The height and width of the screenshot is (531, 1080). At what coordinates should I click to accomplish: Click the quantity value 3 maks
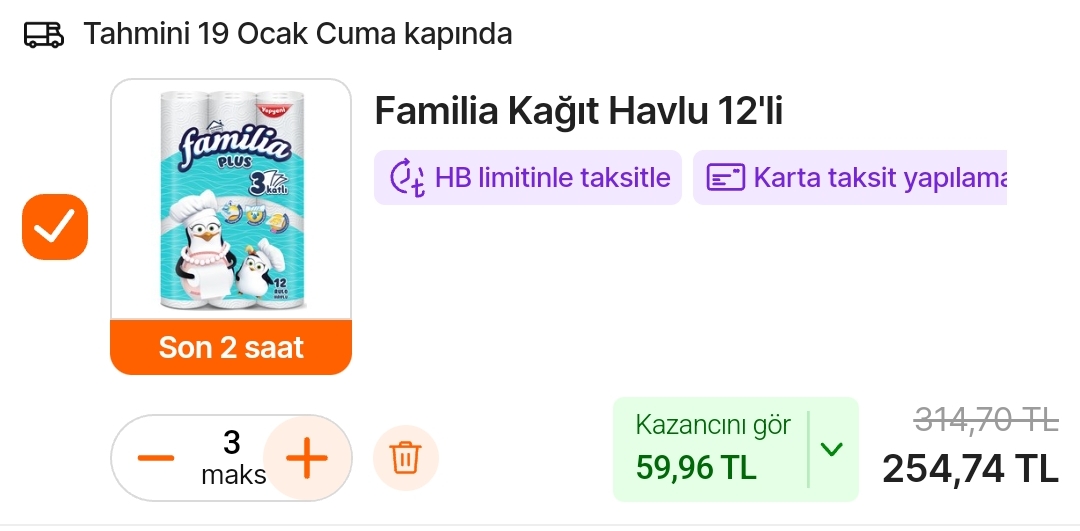click(233, 458)
